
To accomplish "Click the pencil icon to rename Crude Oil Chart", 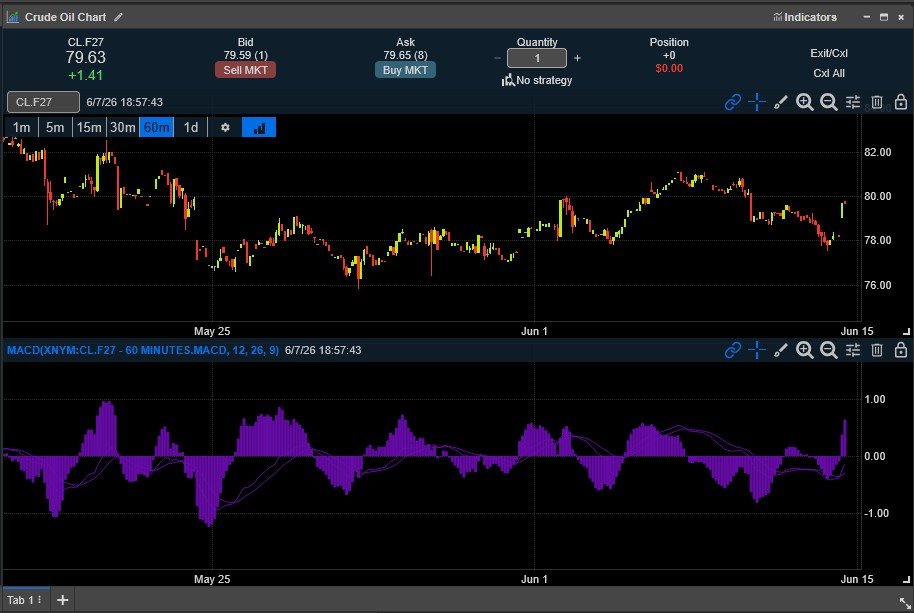I will (118, 17).
